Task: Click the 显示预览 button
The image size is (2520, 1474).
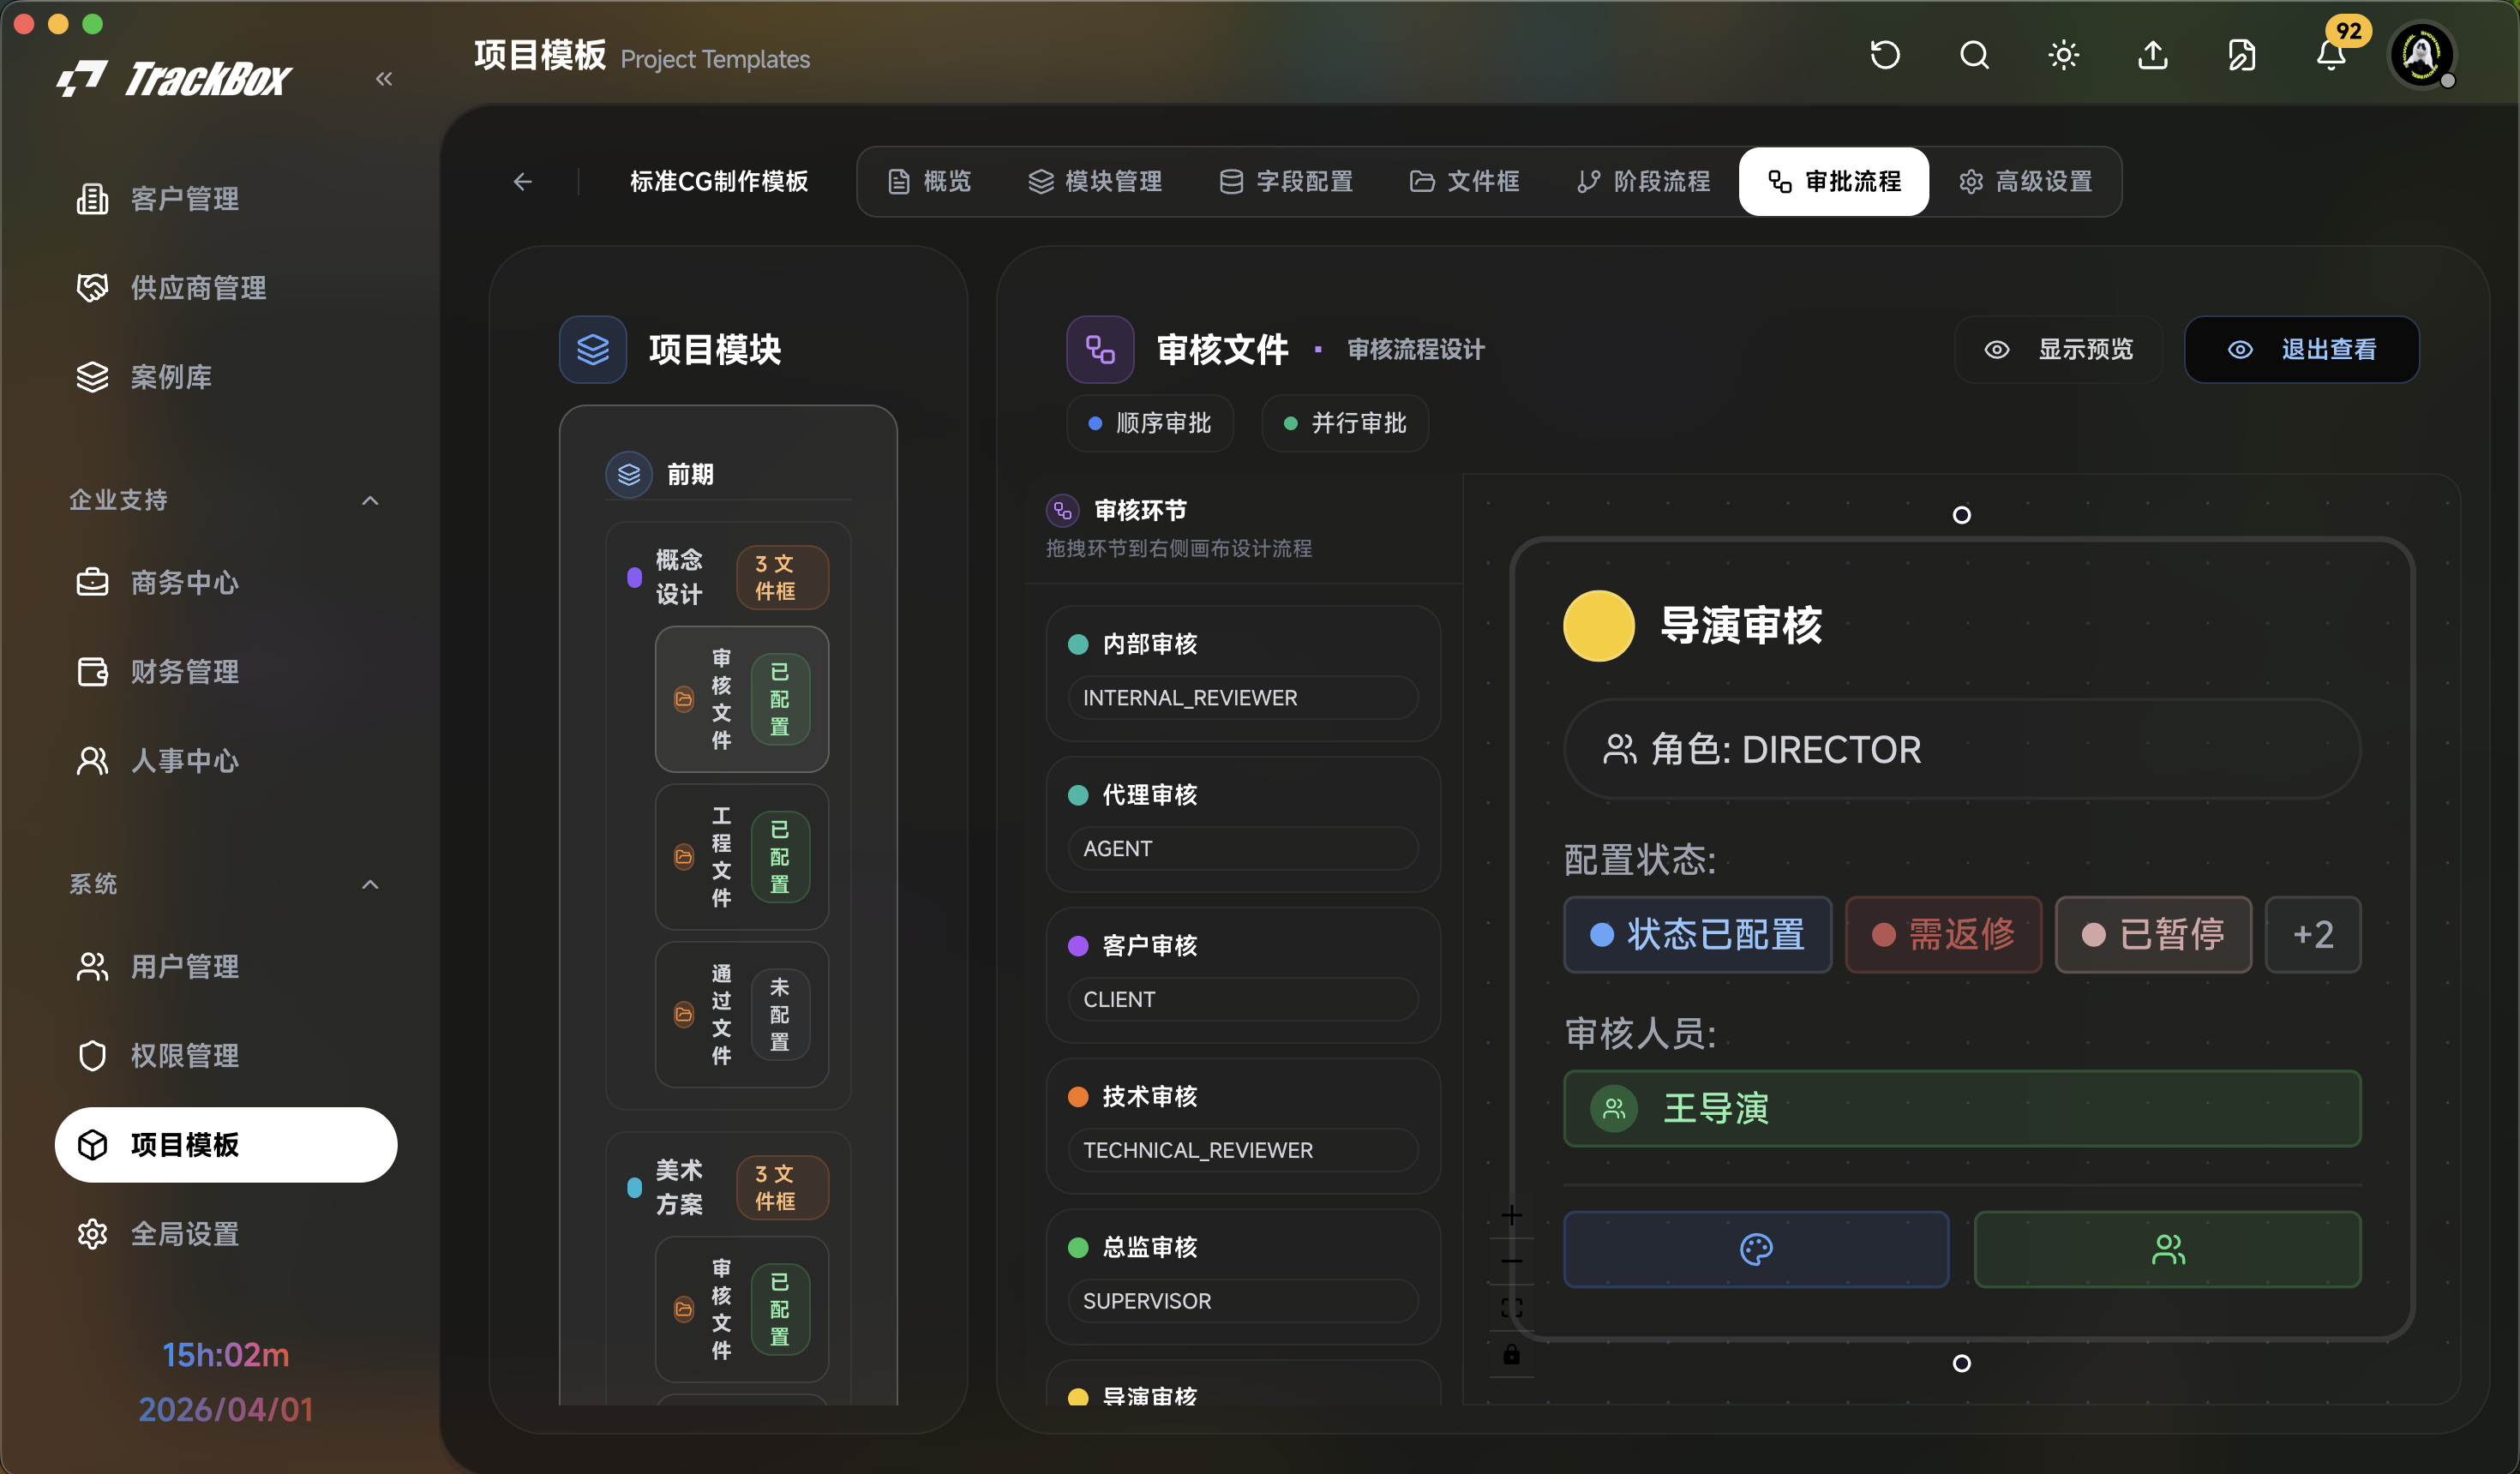Action: pyautogui.click(x=2058, y=349)
